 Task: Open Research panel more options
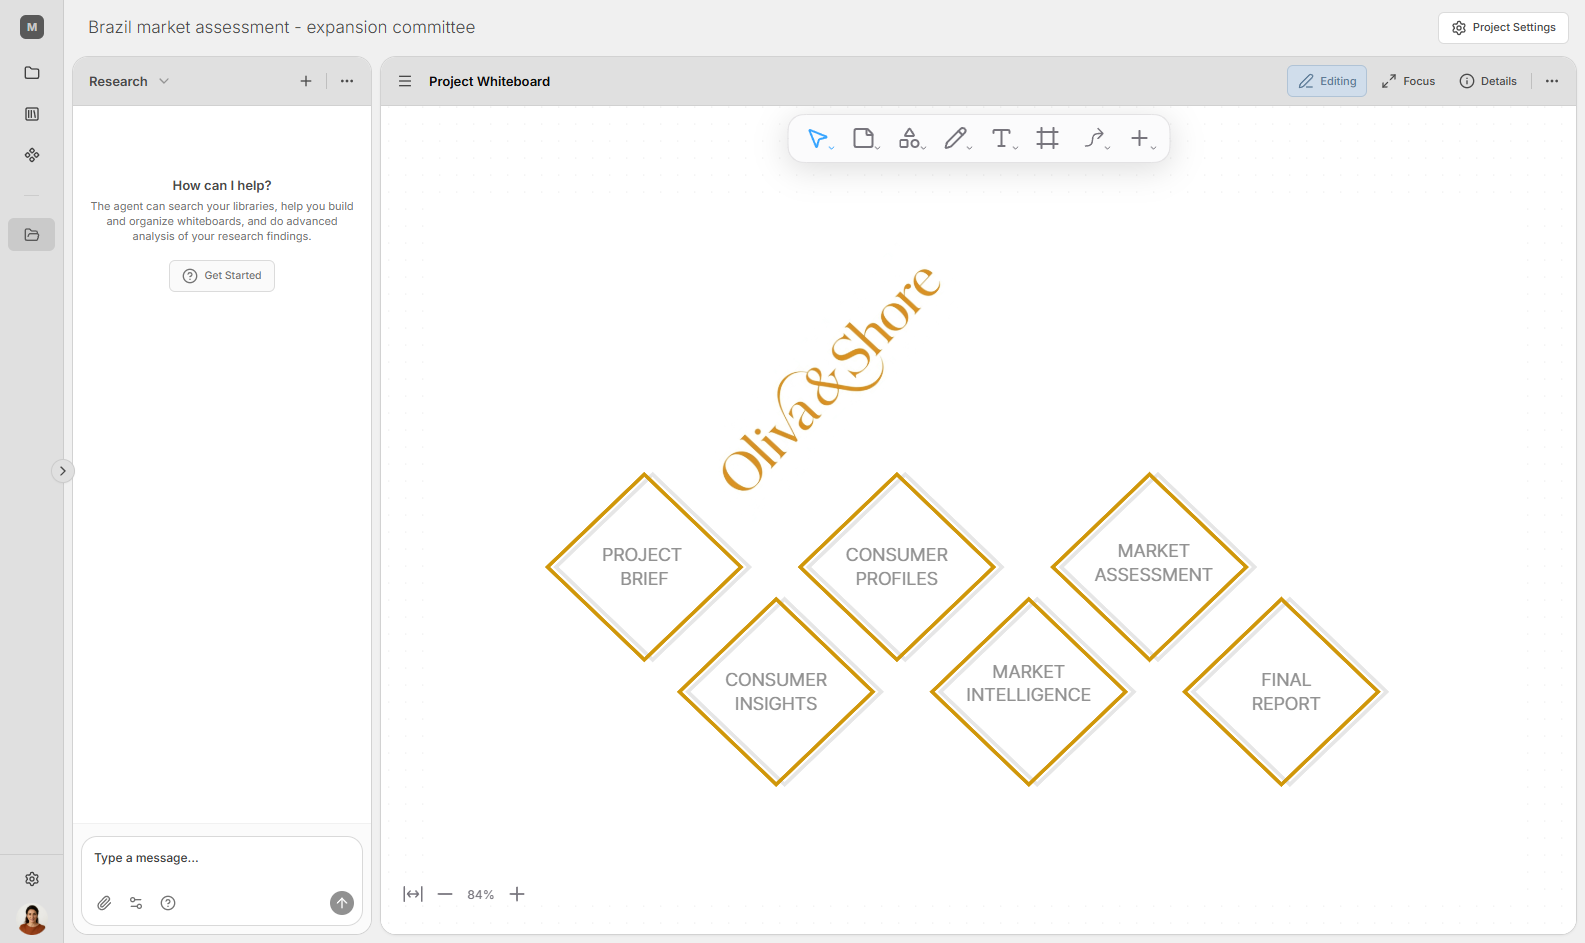(347, 81)
